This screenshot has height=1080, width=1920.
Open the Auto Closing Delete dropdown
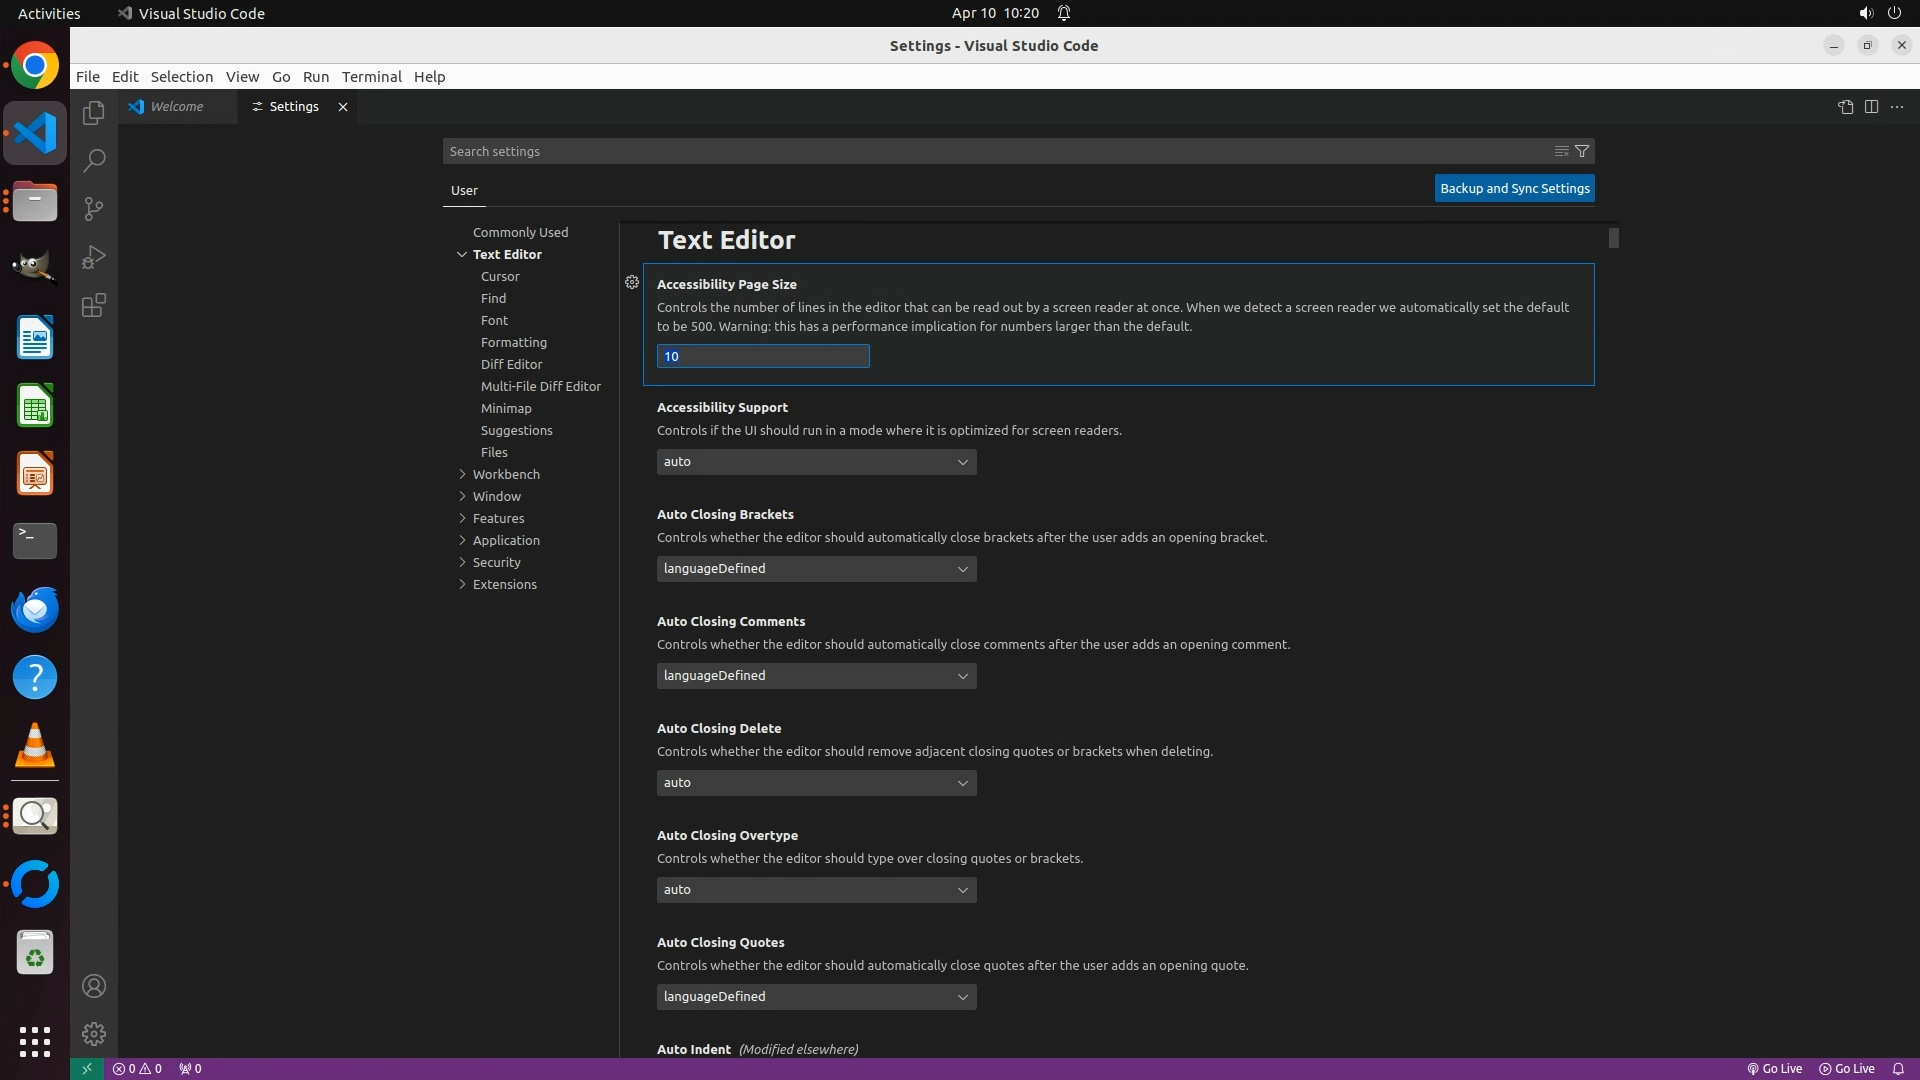[816, 783]
